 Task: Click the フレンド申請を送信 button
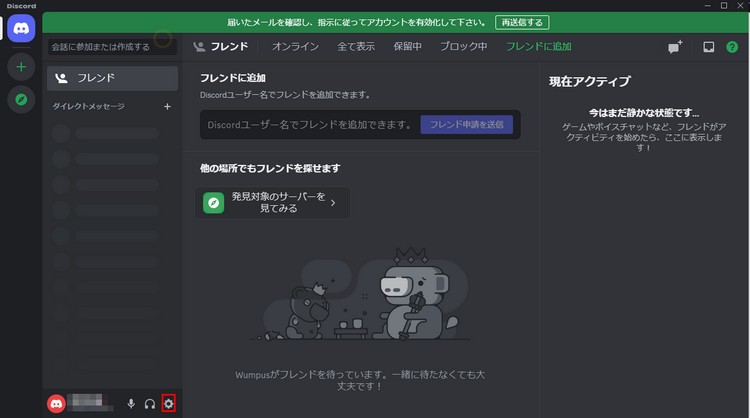pyautogui.click(x=466, y=124)
